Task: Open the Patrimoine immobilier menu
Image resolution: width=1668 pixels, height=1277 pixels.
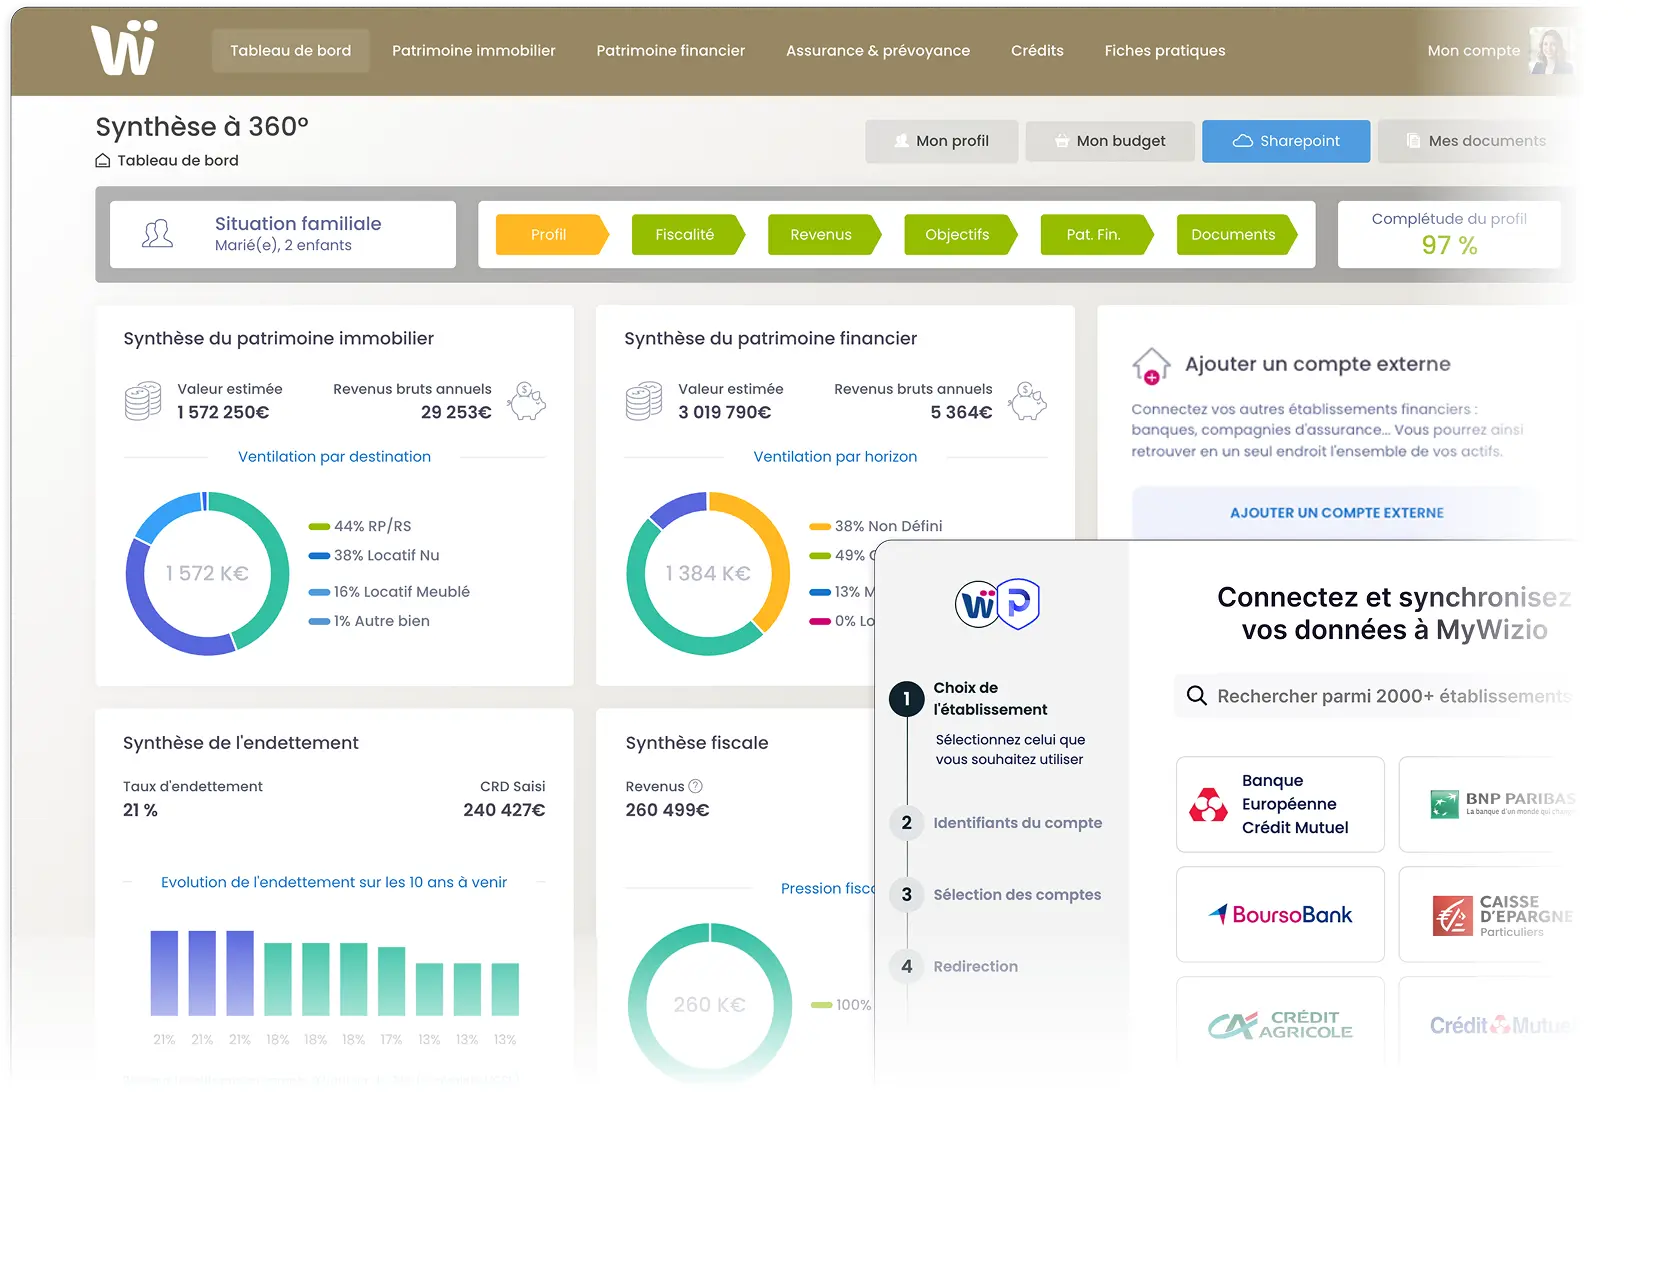Action: [x=473, y=51]
